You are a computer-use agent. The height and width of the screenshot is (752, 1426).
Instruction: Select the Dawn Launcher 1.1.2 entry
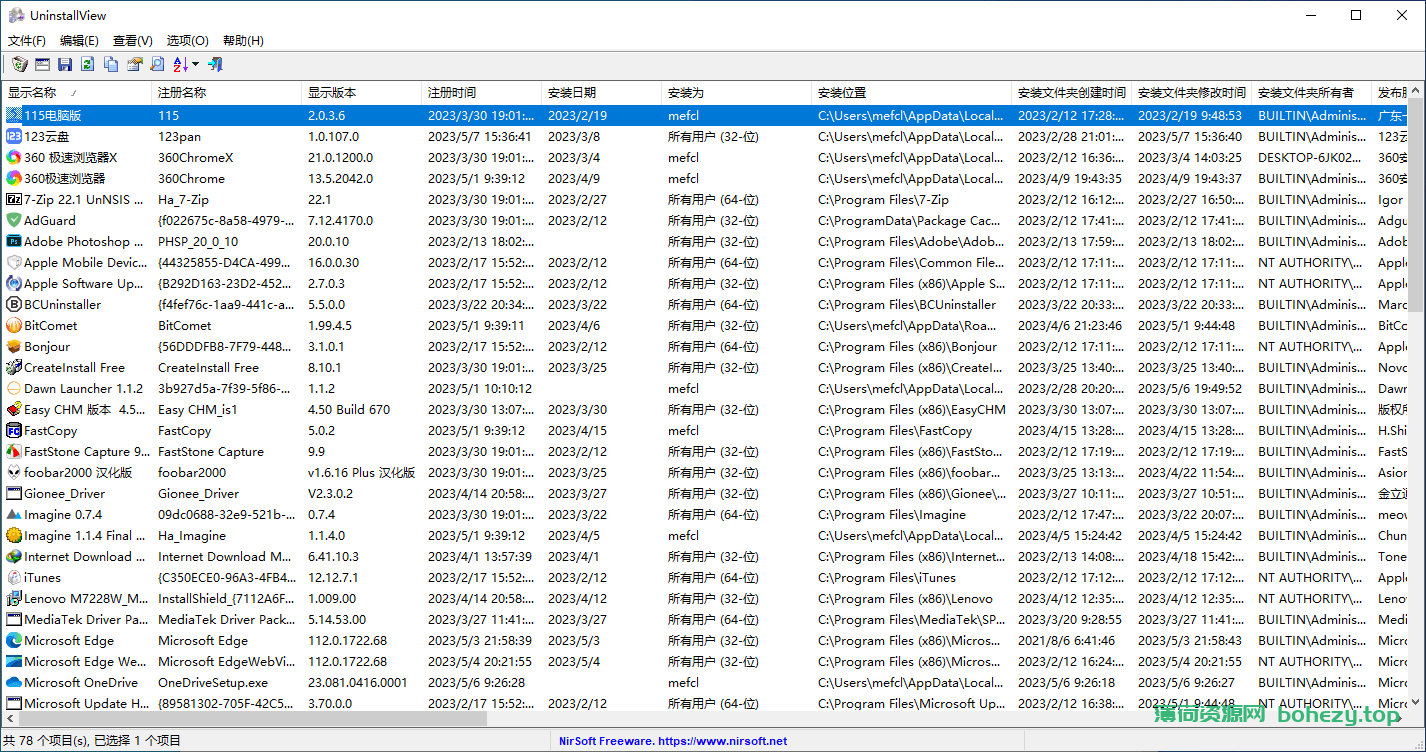coord(84,388)
